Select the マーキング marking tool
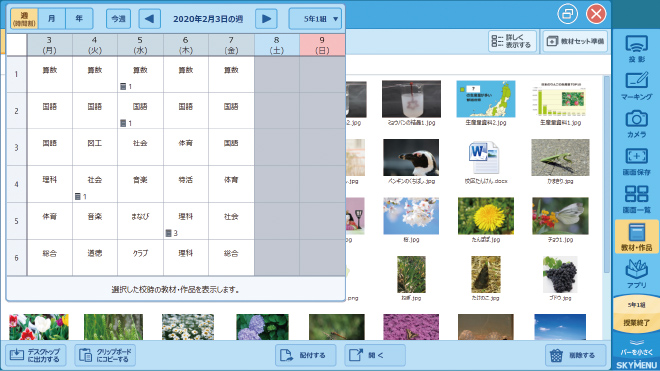The height and width of the screenshot is (371, 660). tap(636, 86)
